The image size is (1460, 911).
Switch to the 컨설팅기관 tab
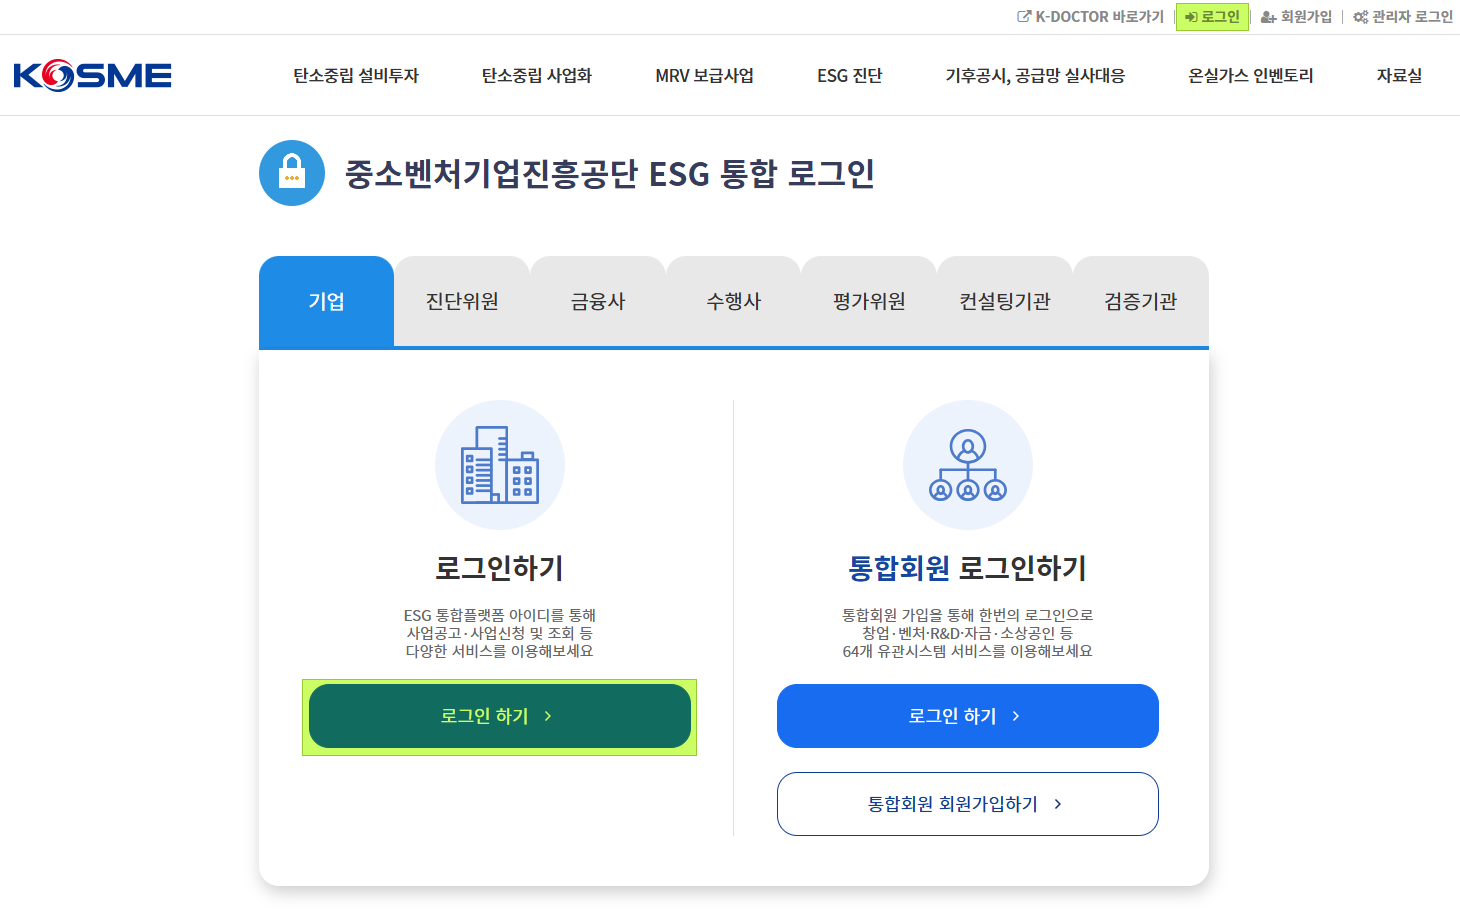click(1005, 301)
